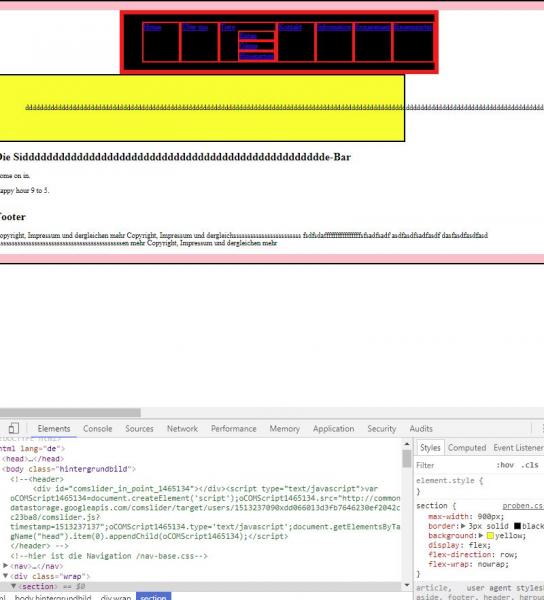Image resolution: width=544 pixels, height=600 pixels.
Task: Select the Styles sidebar tab
Action: 430,448
